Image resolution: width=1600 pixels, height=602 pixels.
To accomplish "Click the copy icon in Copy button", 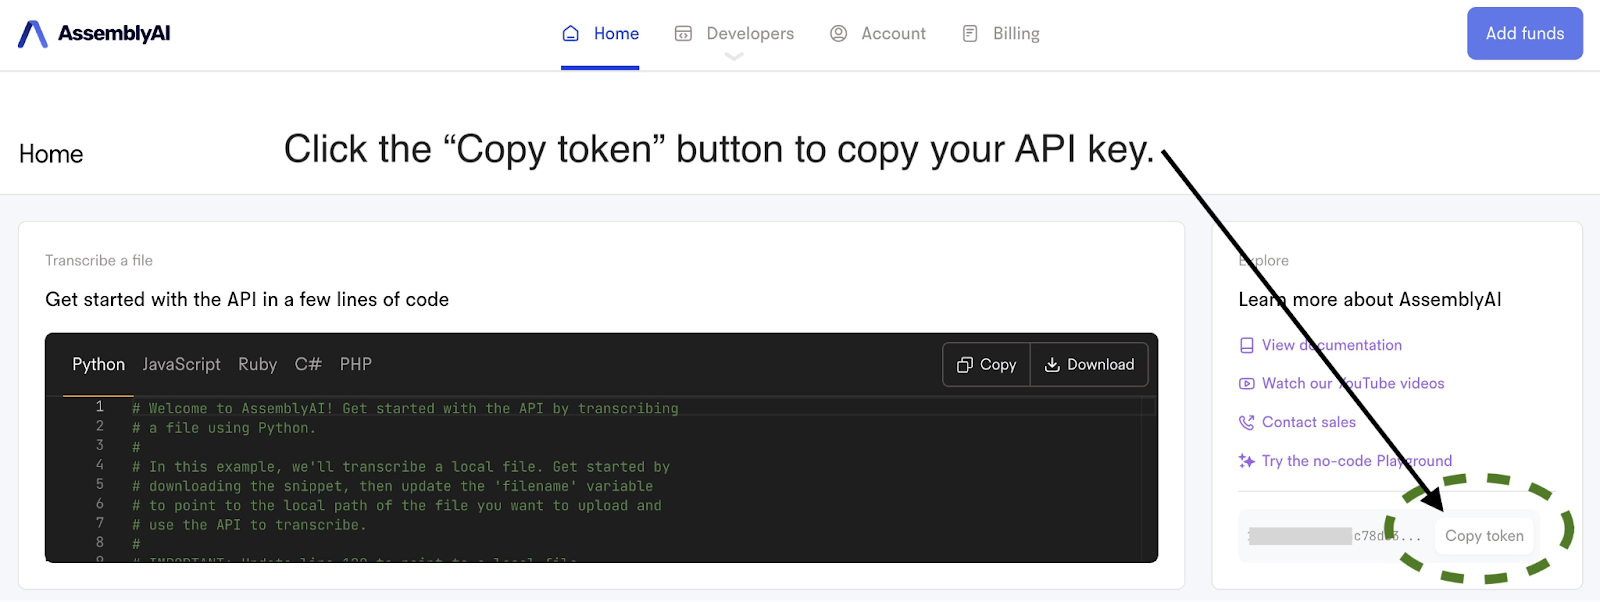I will (965, 365).
